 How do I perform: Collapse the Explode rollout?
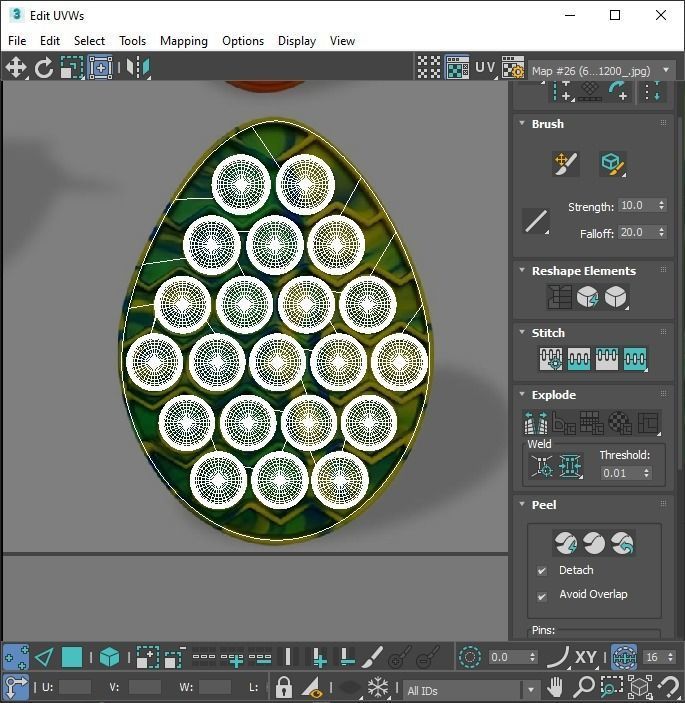tap(522, 394)
